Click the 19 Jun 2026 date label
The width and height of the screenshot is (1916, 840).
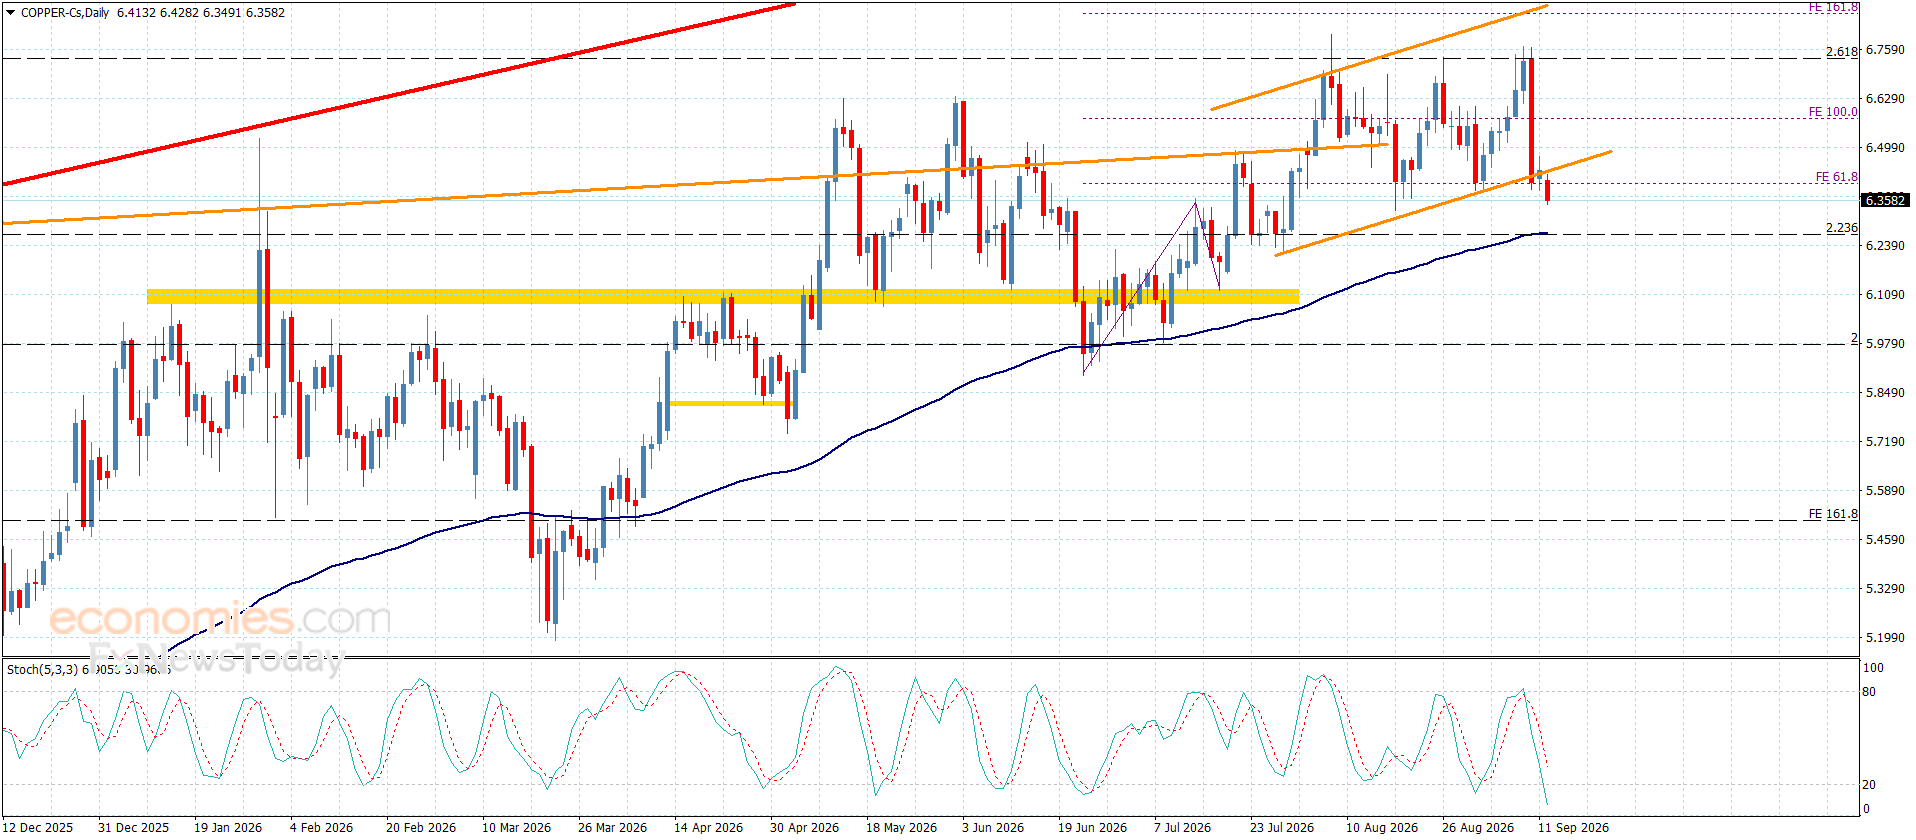1093,828
